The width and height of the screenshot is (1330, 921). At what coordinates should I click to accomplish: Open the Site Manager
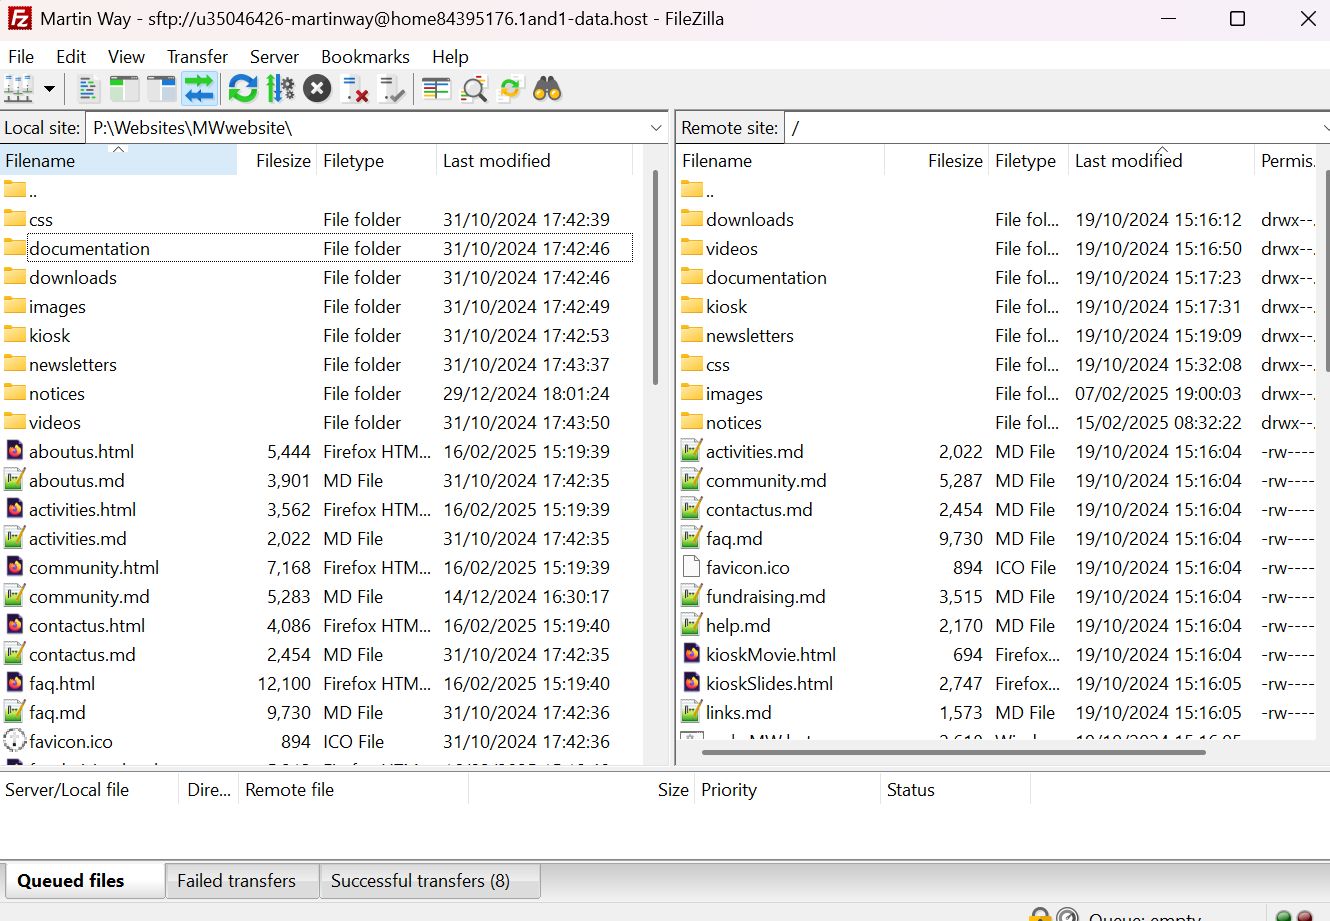click(x=19, y=90)
